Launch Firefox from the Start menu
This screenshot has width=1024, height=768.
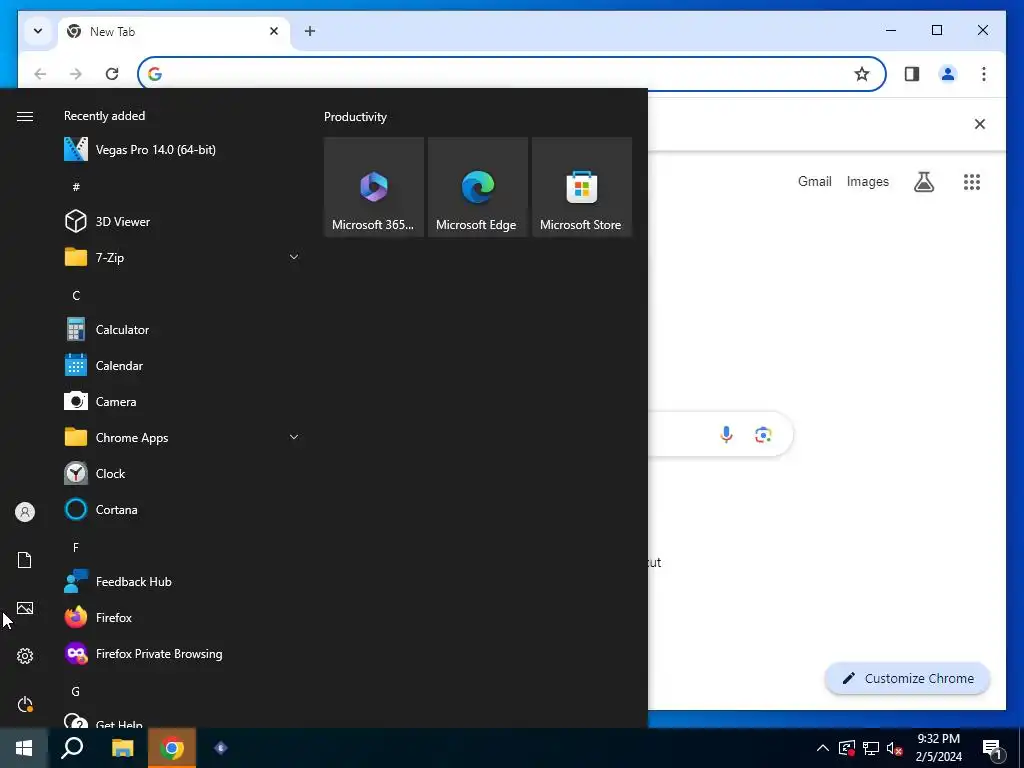[x=183, y=617]
